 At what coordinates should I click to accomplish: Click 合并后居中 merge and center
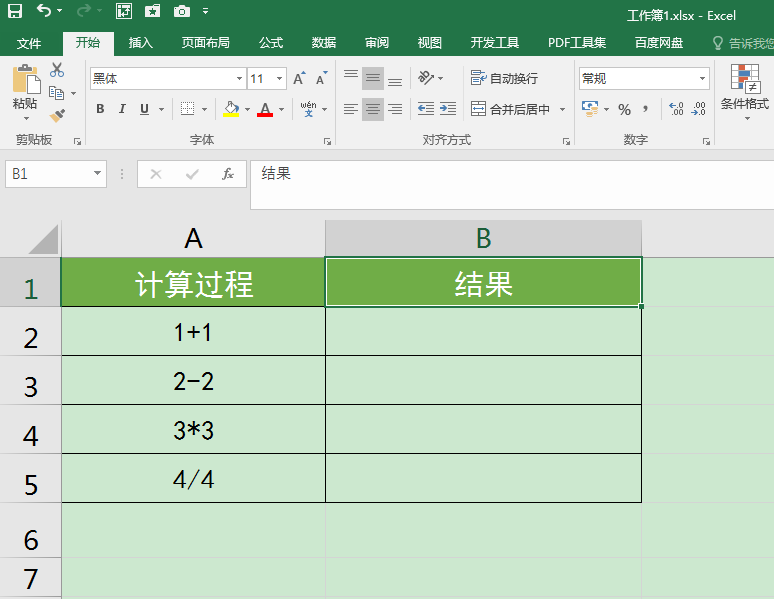(x=510, y=109)
